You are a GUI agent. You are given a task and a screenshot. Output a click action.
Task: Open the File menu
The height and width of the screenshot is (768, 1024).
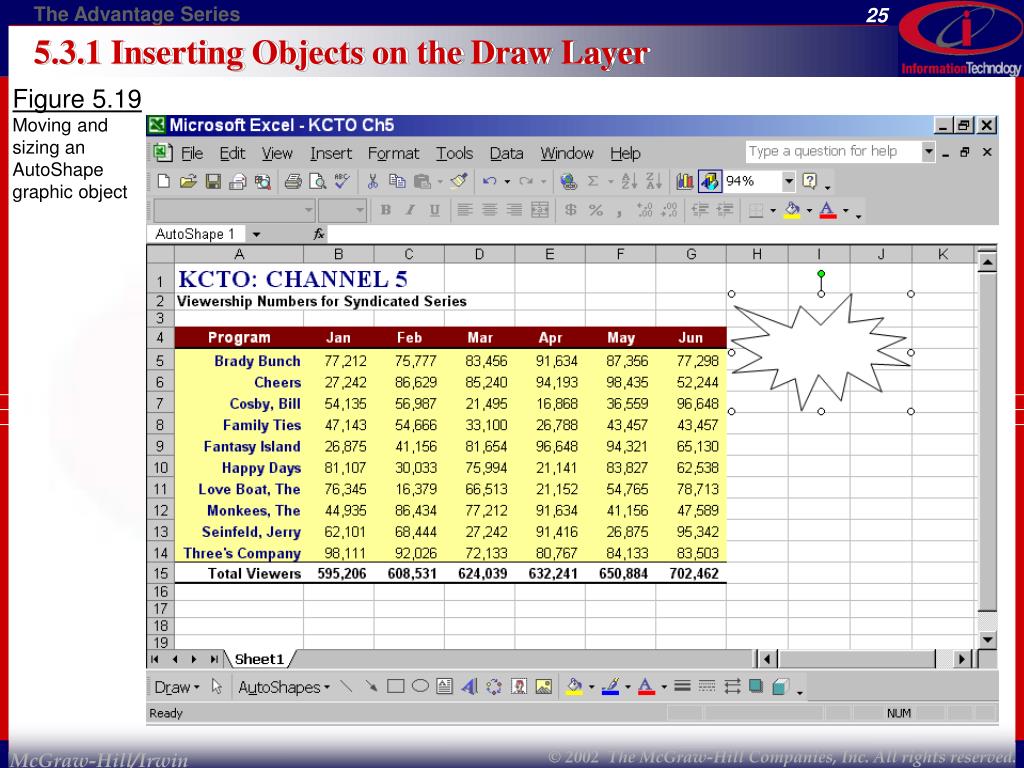click(x=191, y=153)
